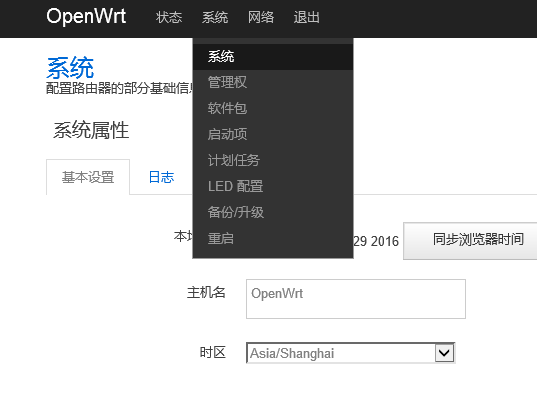Open the 状态 menu in navbar
Screen dimensions: 537x394
pyautogui.click(x=169, y=17)
